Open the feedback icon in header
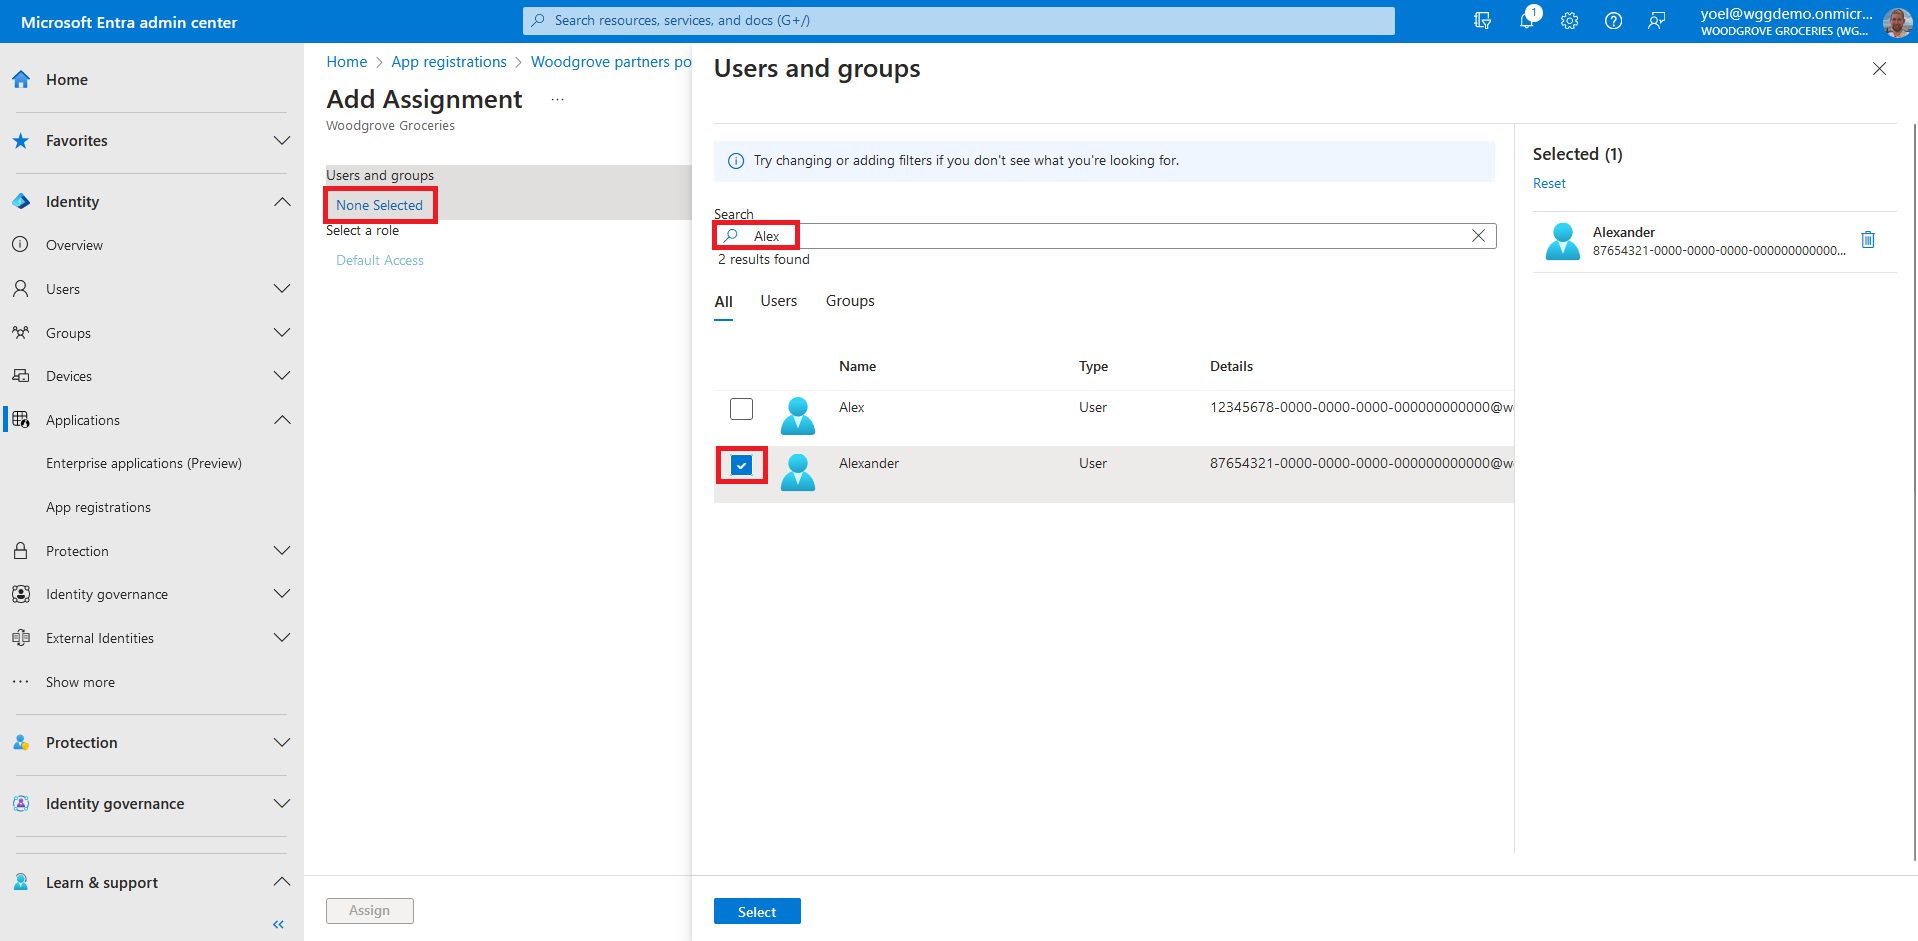1918x941 pixels. click(1656, 21)
